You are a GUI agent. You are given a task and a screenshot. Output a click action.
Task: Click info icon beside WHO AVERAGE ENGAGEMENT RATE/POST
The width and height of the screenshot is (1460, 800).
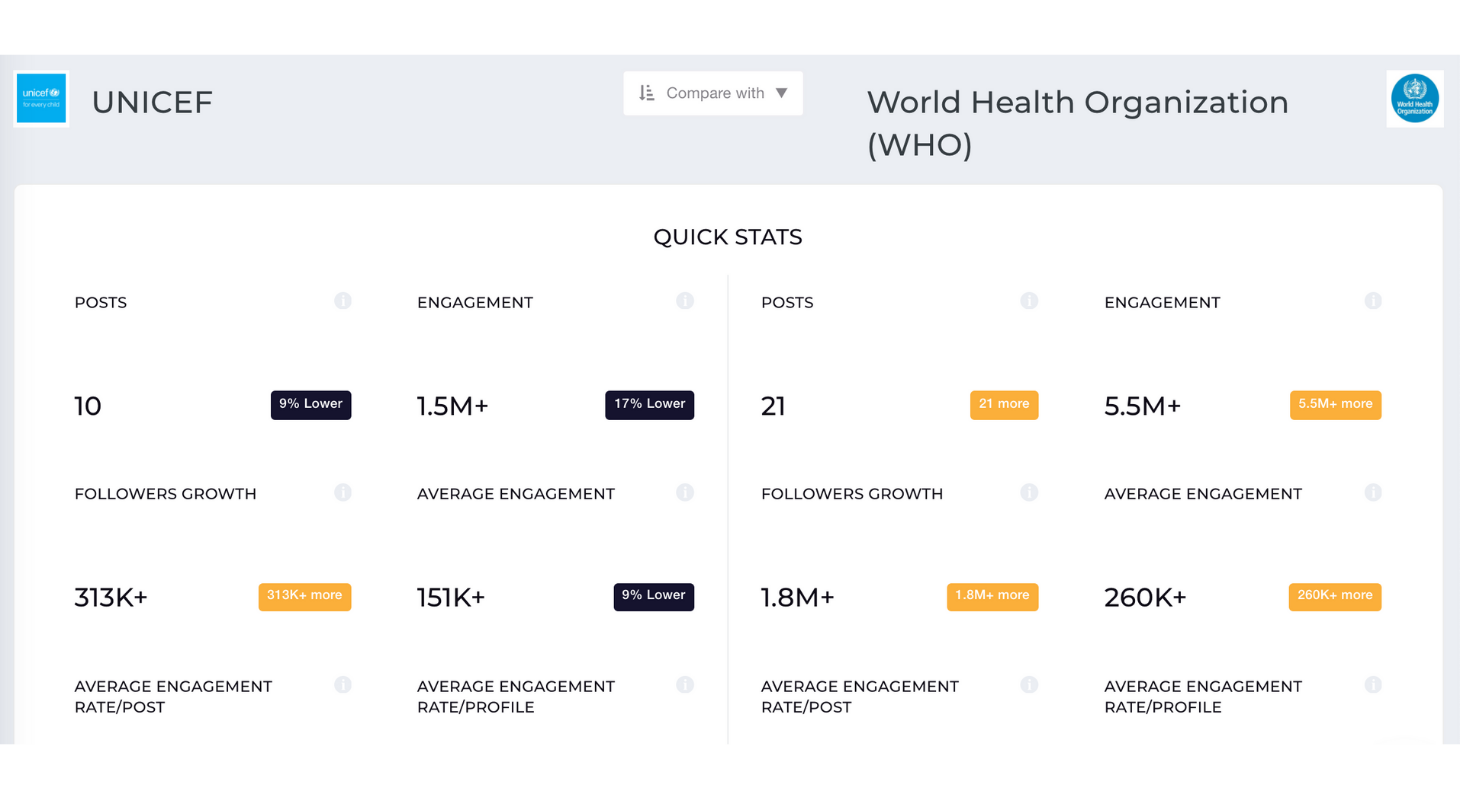1029,685
